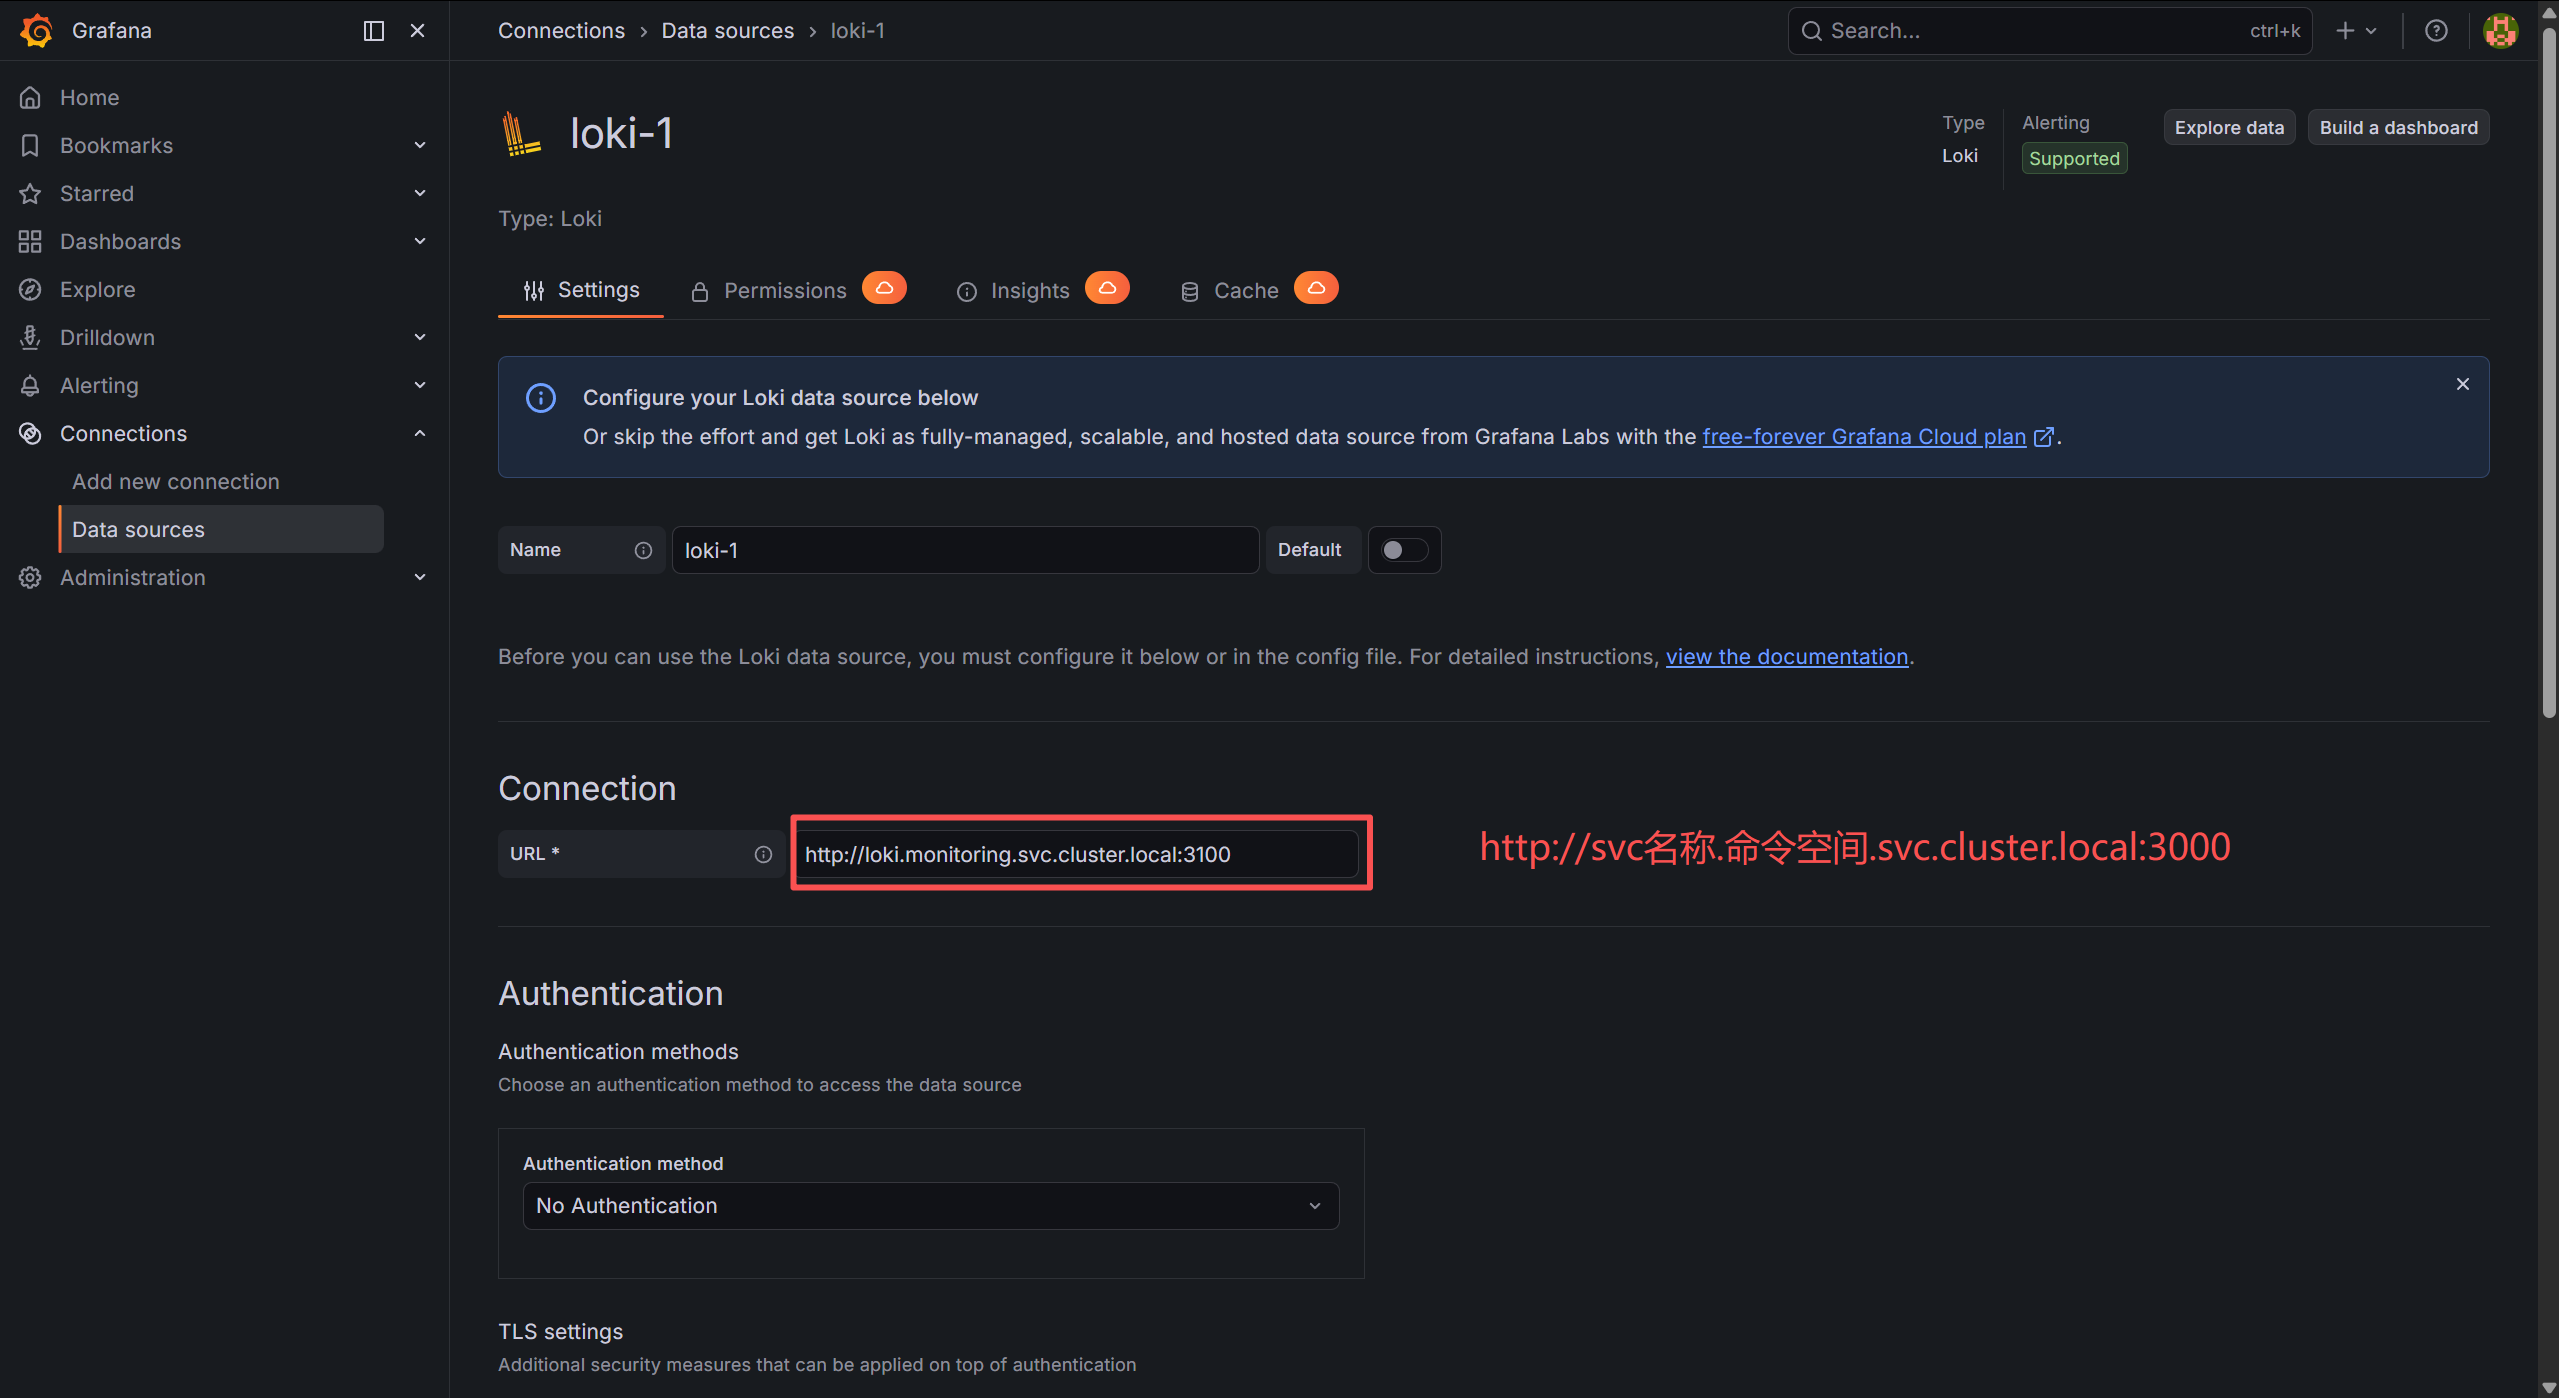Switch to the Insights tab
This screenshot has height=1398, width=2559.
(x=1043, y=290)
